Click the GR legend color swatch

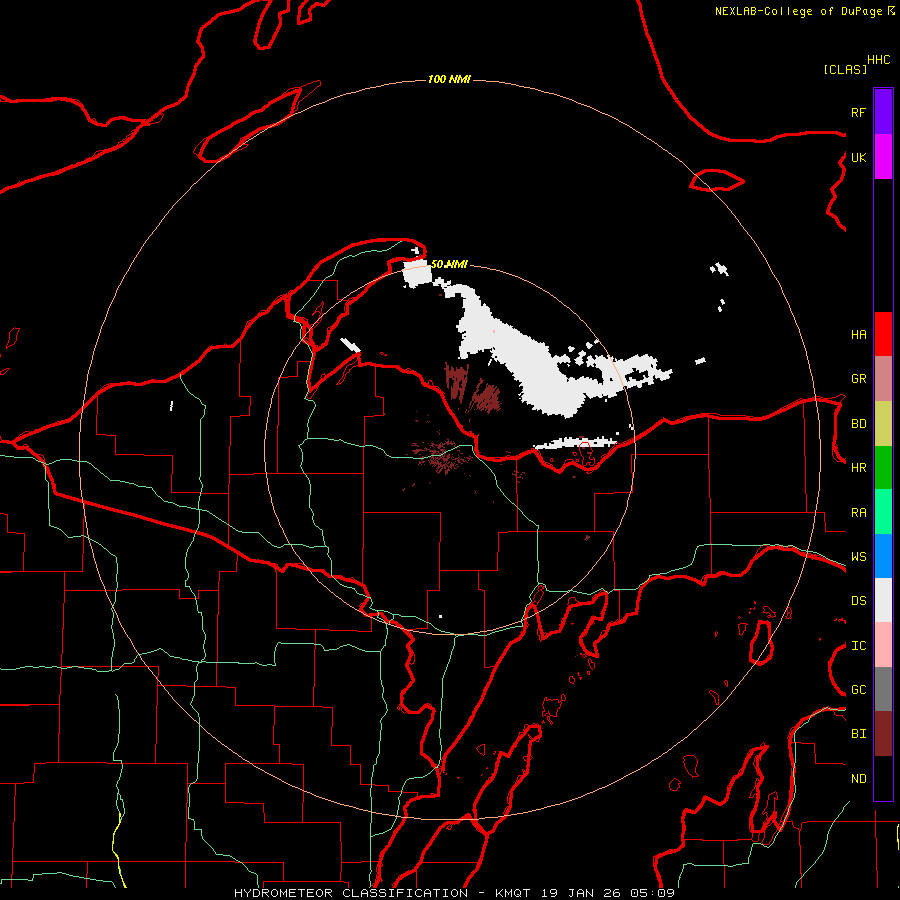tap(883, 379)
